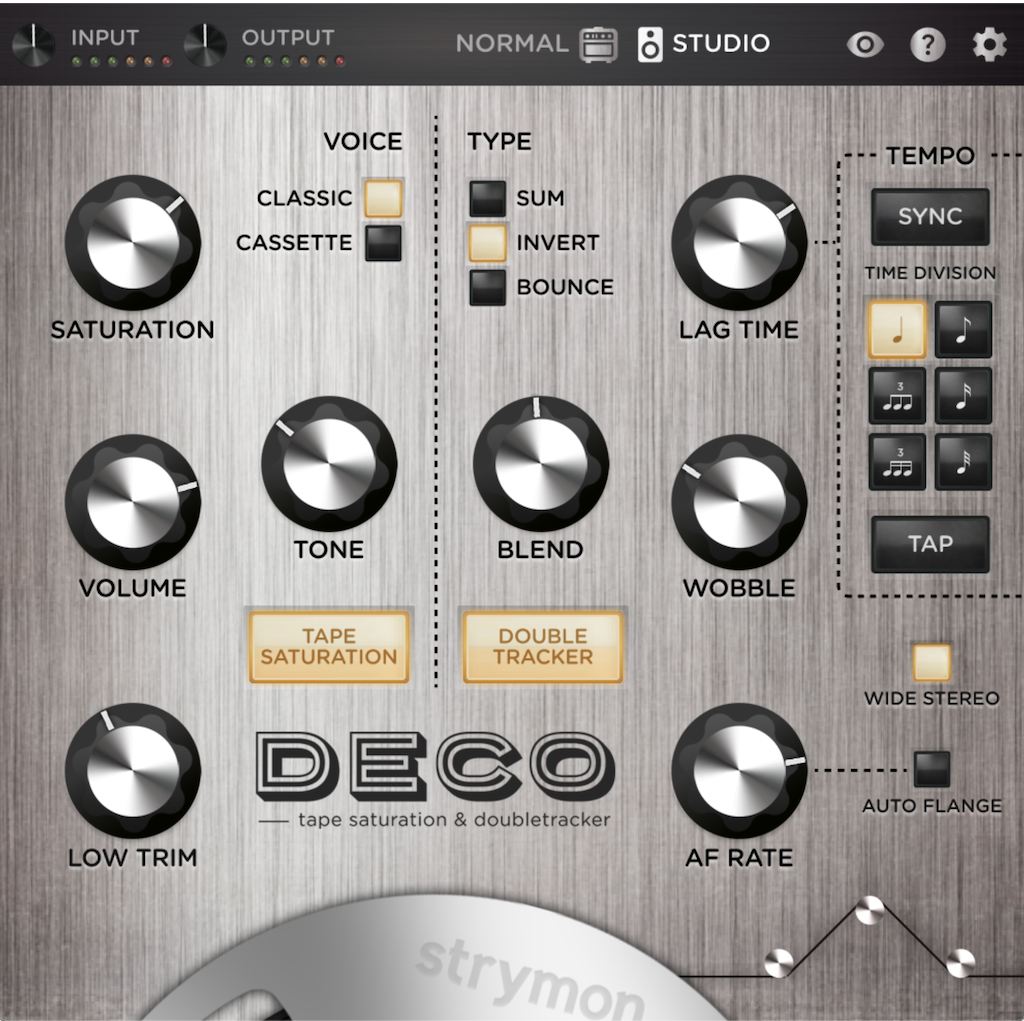Select quarter note time division
This screenshot has width=1024, height=1021.
897,329
